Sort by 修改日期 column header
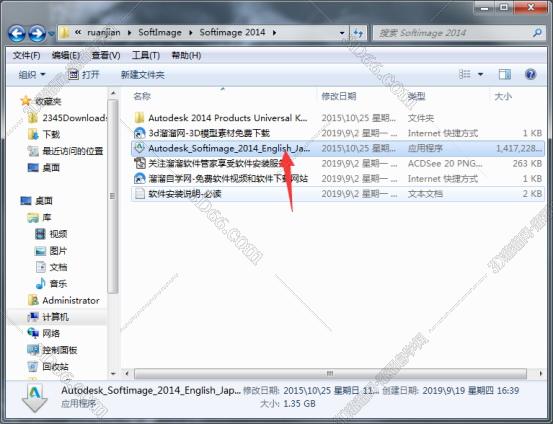 tap(339, 96)
